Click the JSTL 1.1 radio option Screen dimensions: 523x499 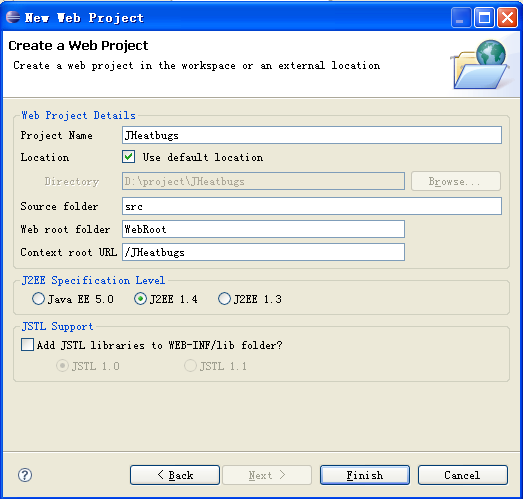click(x=190, y=366)
